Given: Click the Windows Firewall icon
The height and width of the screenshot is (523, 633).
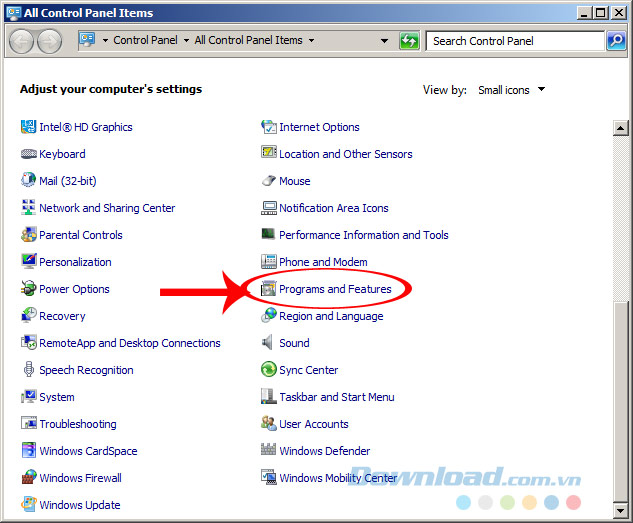Looking at the screenshot, I should [28, 477].
